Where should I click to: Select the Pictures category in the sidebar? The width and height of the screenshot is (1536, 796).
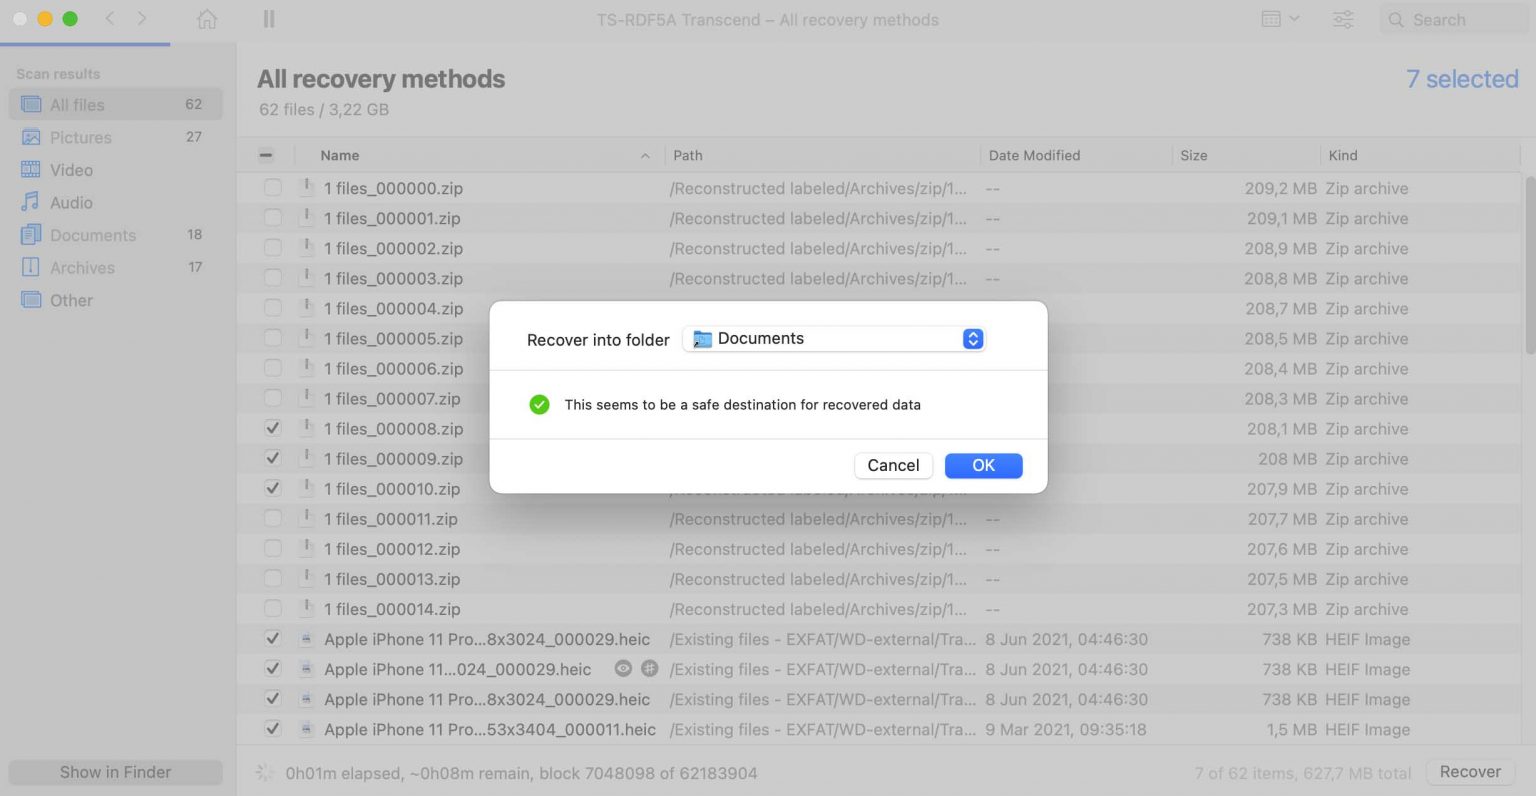(x=80, y=137)
